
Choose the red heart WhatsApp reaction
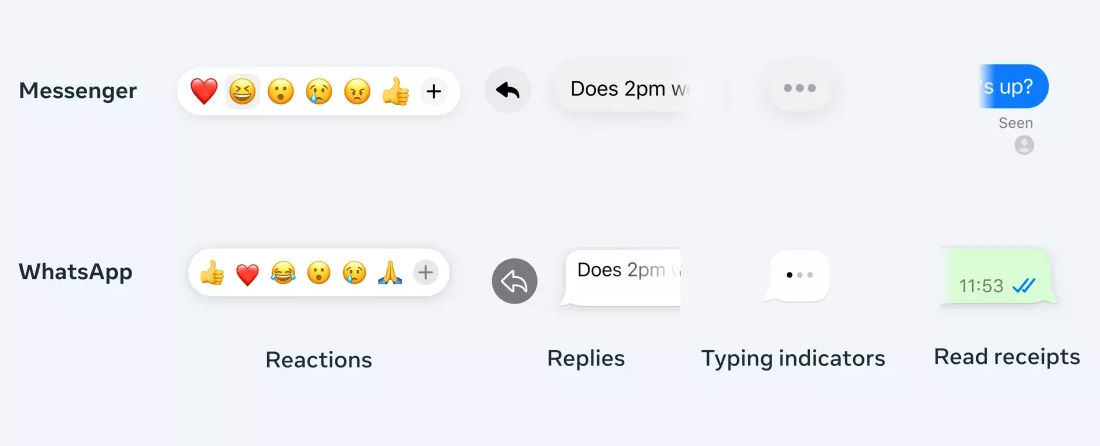pos(247,274)
